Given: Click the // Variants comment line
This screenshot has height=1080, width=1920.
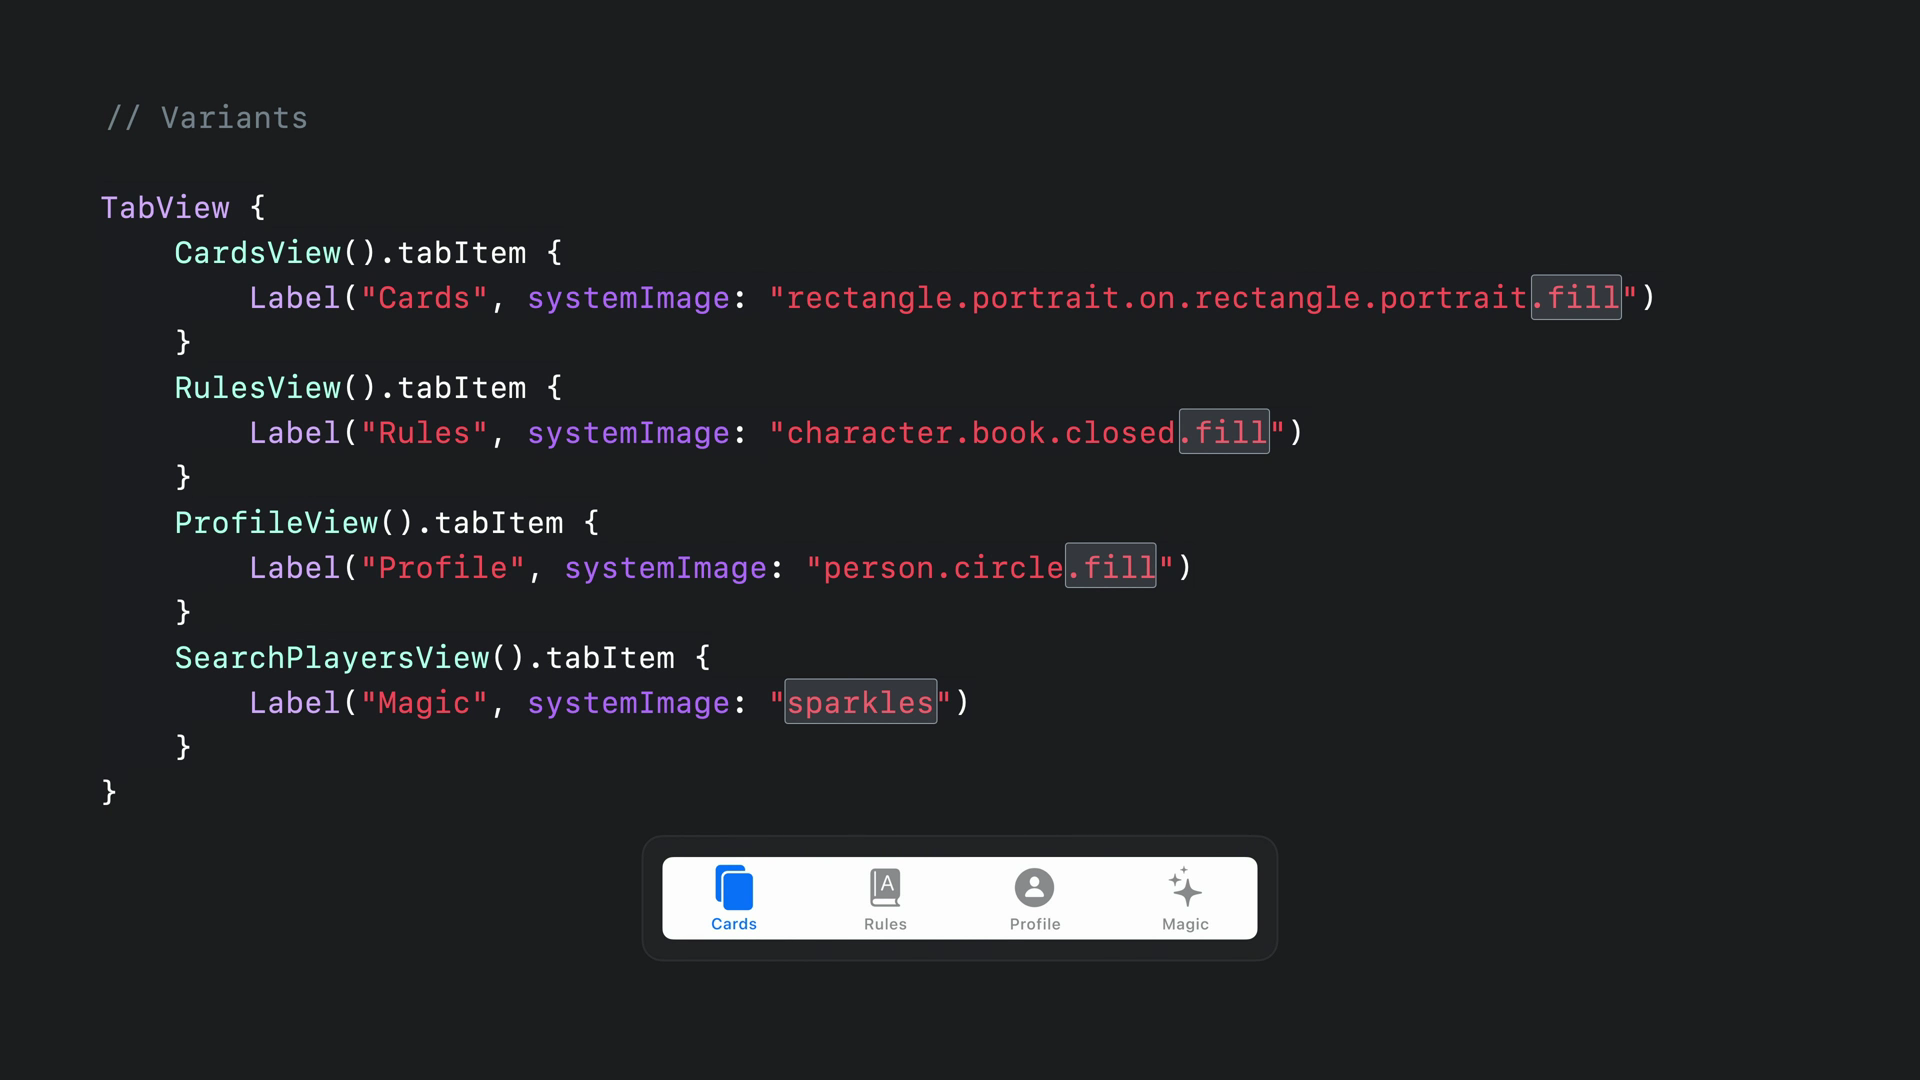Looking at the screenshot, I should coord(207,118).
